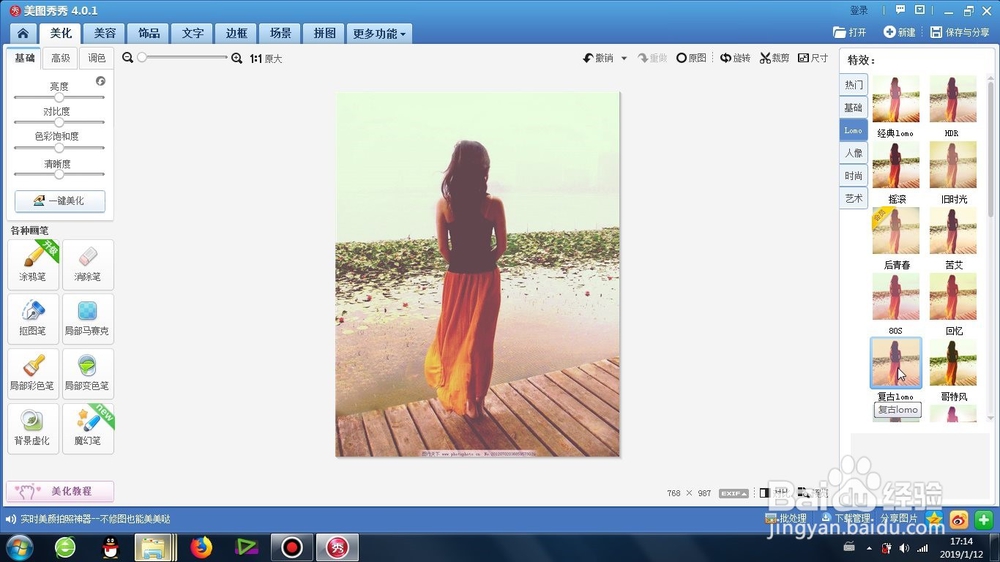
Task: Select the 高级 sub-tab
Action: coord(61,58)
